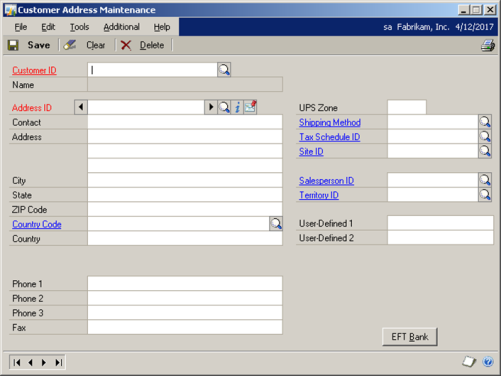Click into the Site ID field
Image resolution: width=501 pixels, height=376 pixels.
pyautogui.click(x=433, y=151)
